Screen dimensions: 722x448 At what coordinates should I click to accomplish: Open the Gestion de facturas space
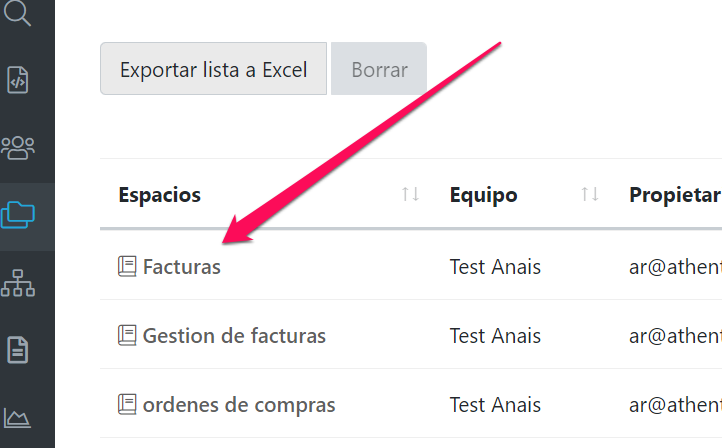point(234,336)
